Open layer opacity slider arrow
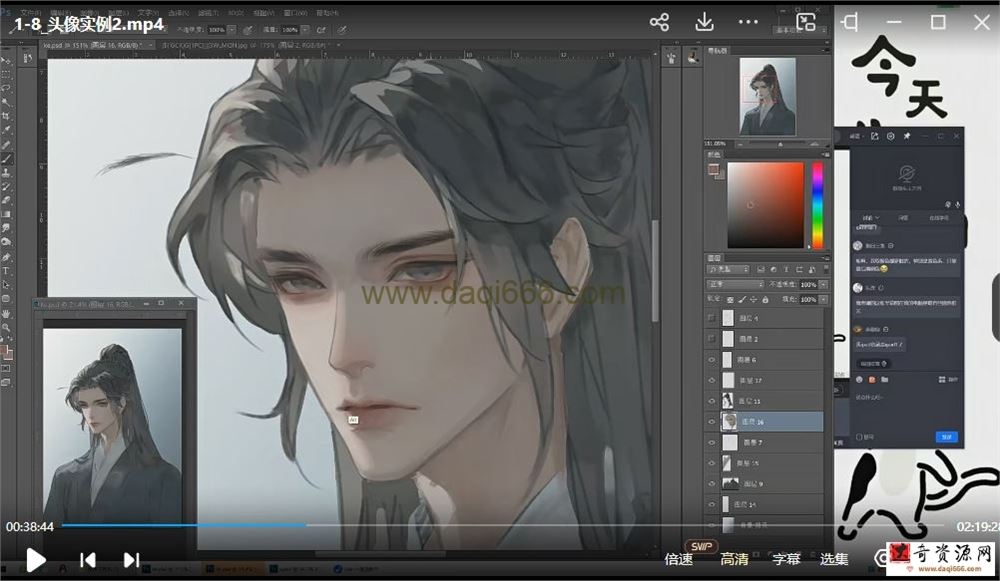 (823, 284)
